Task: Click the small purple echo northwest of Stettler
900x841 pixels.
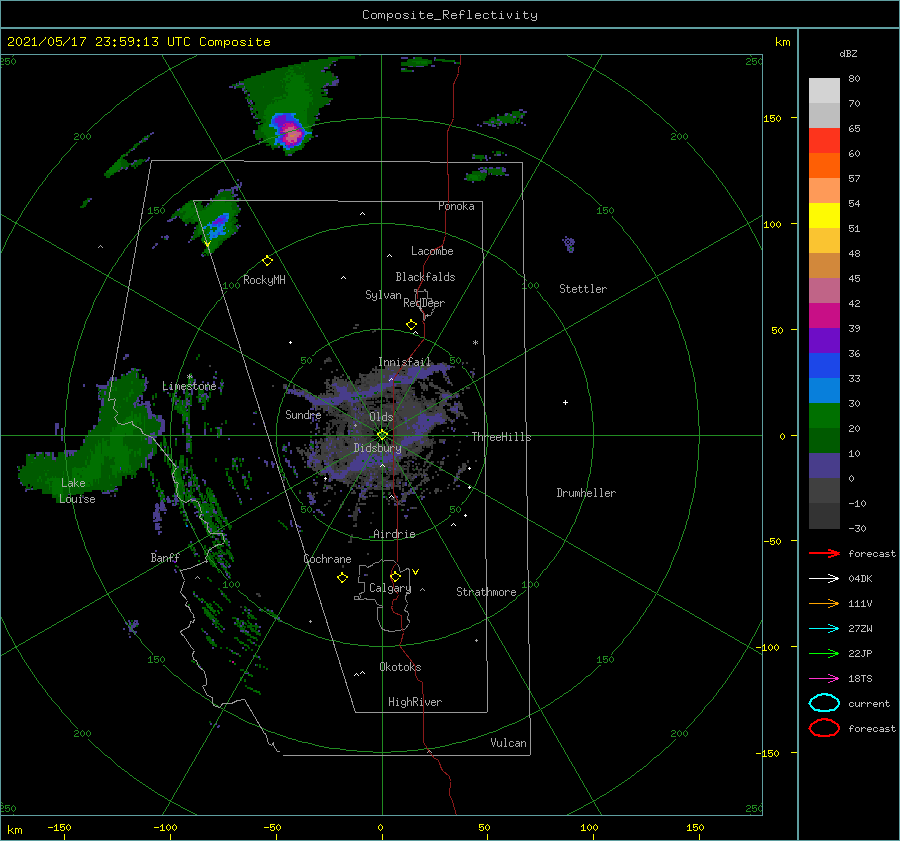Action: coord(569,244)
